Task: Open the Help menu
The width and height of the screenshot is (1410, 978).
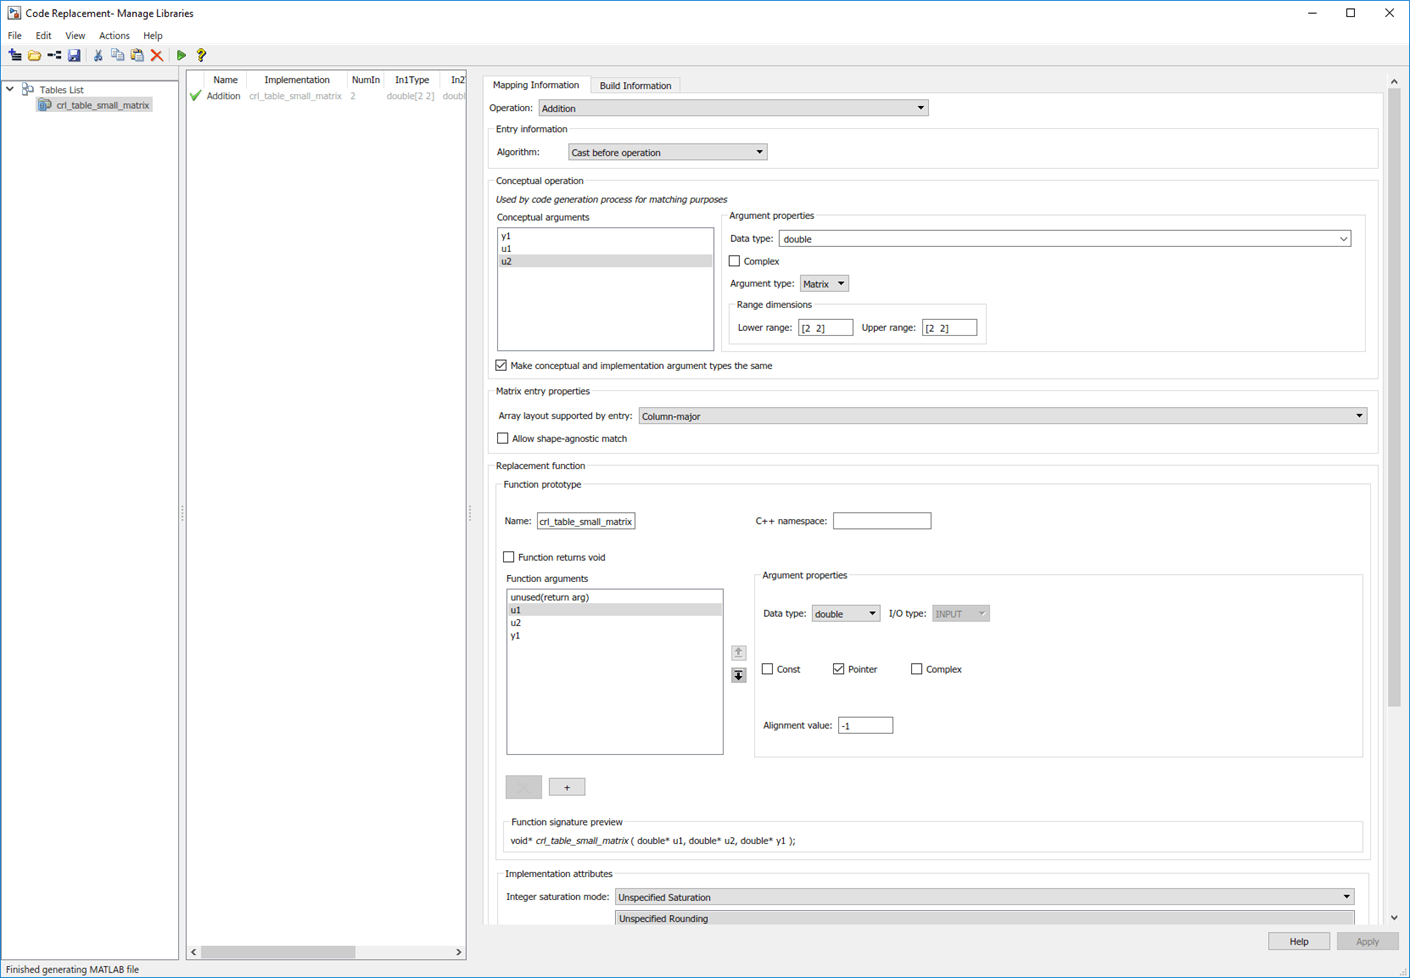Action: point(153,35)
